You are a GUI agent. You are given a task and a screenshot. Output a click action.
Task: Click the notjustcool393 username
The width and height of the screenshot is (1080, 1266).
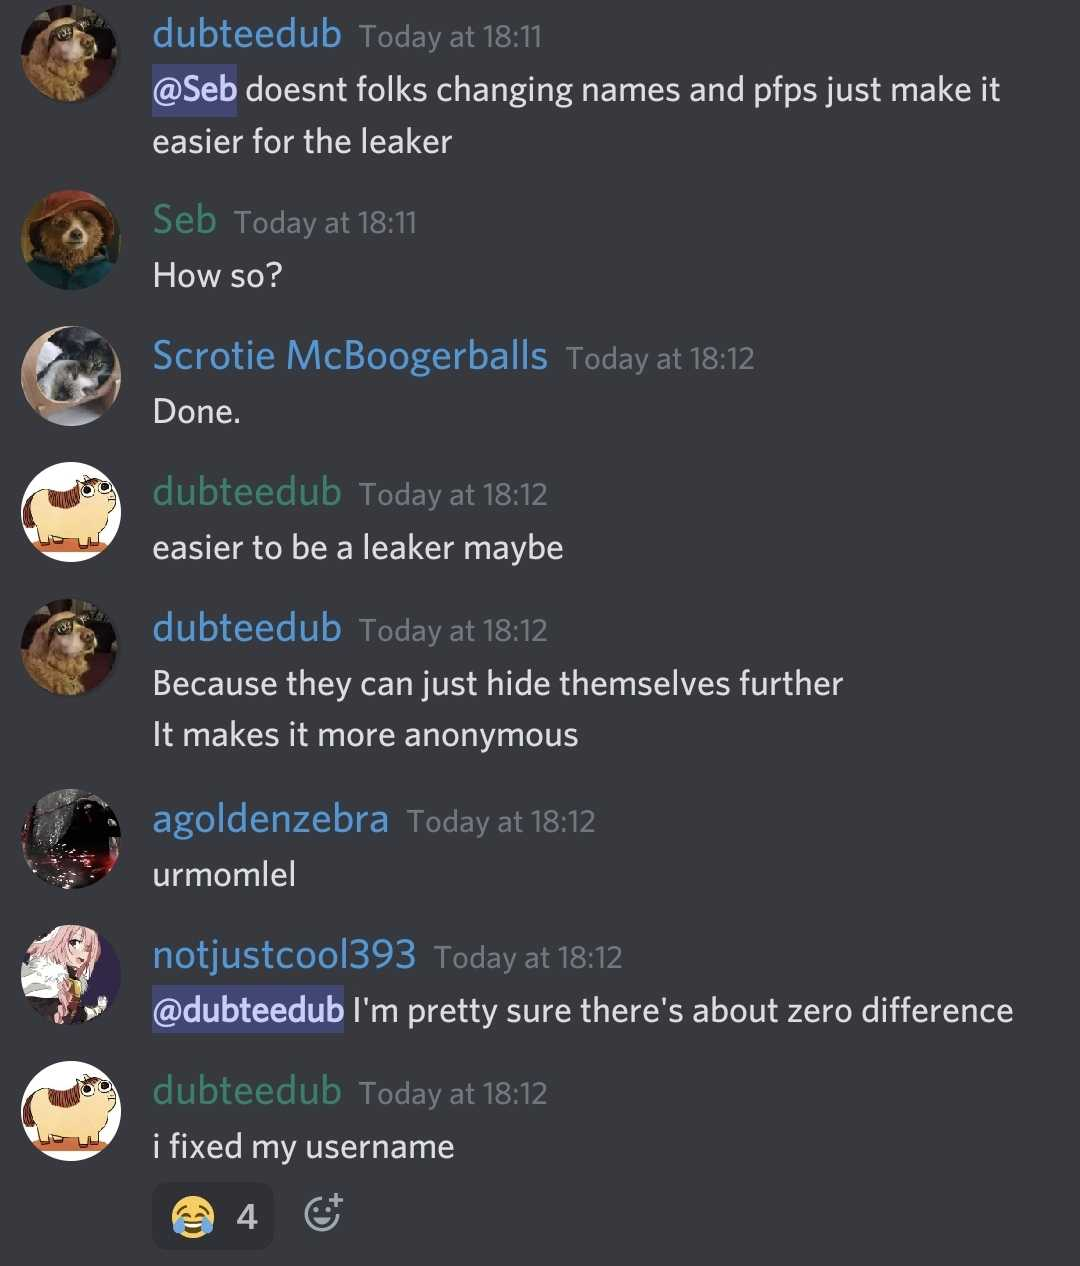click(284, 955)
